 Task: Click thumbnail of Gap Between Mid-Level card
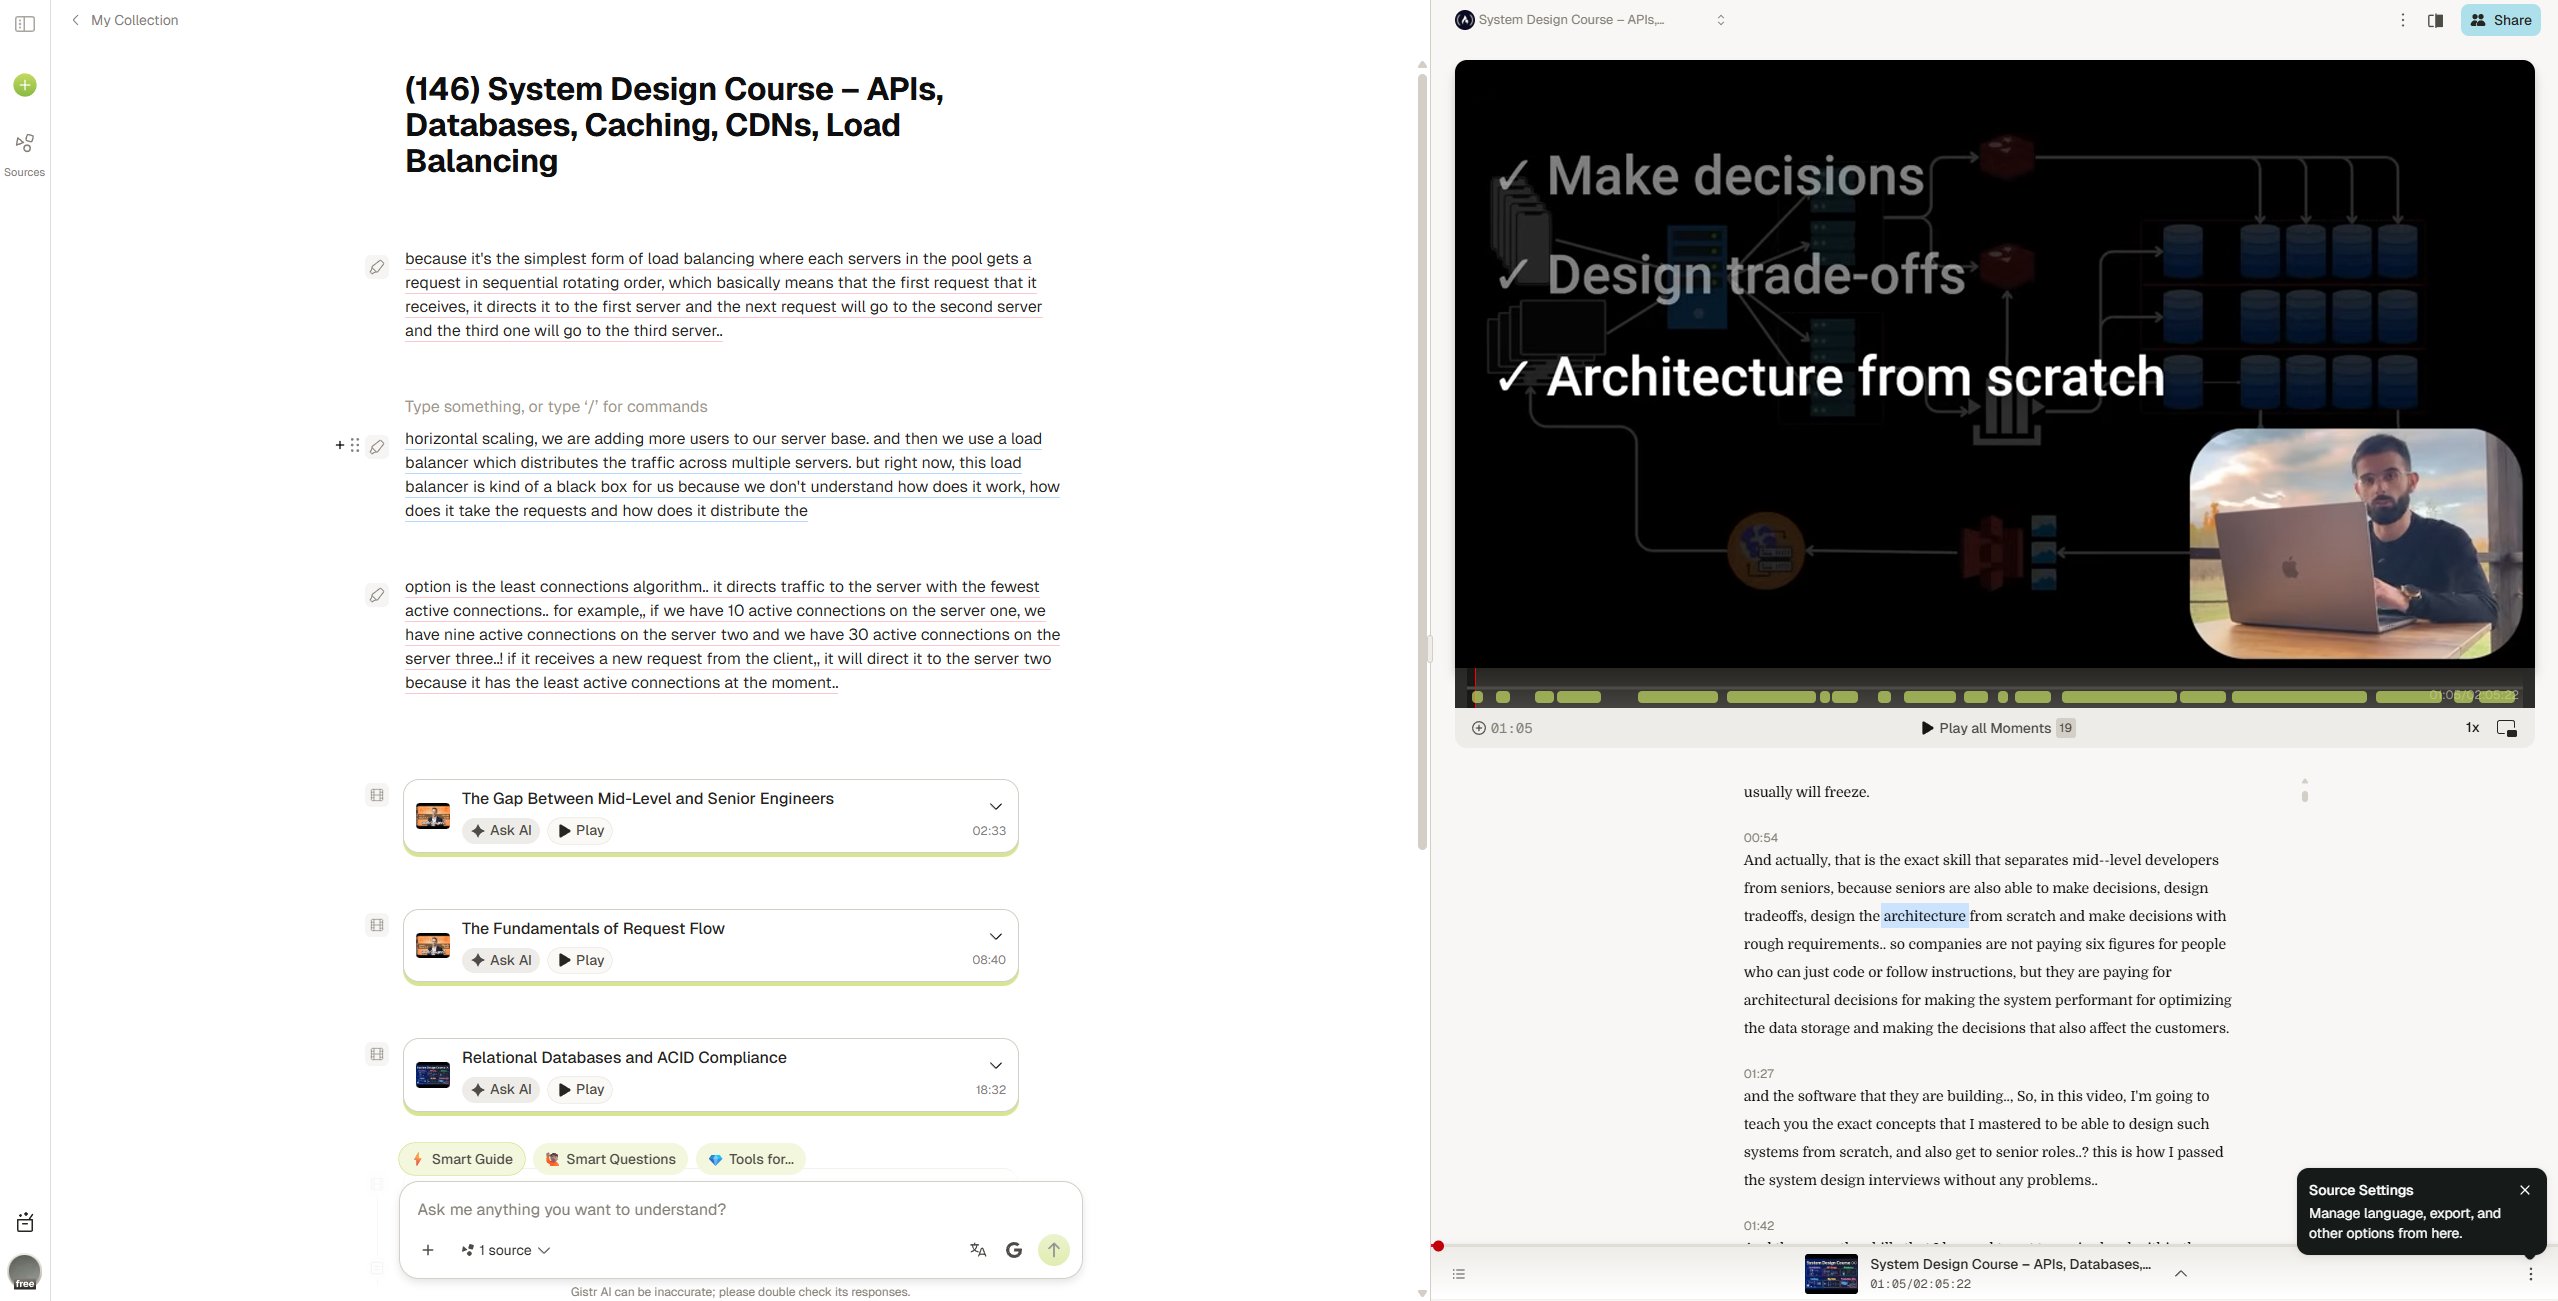coord(433,816)
